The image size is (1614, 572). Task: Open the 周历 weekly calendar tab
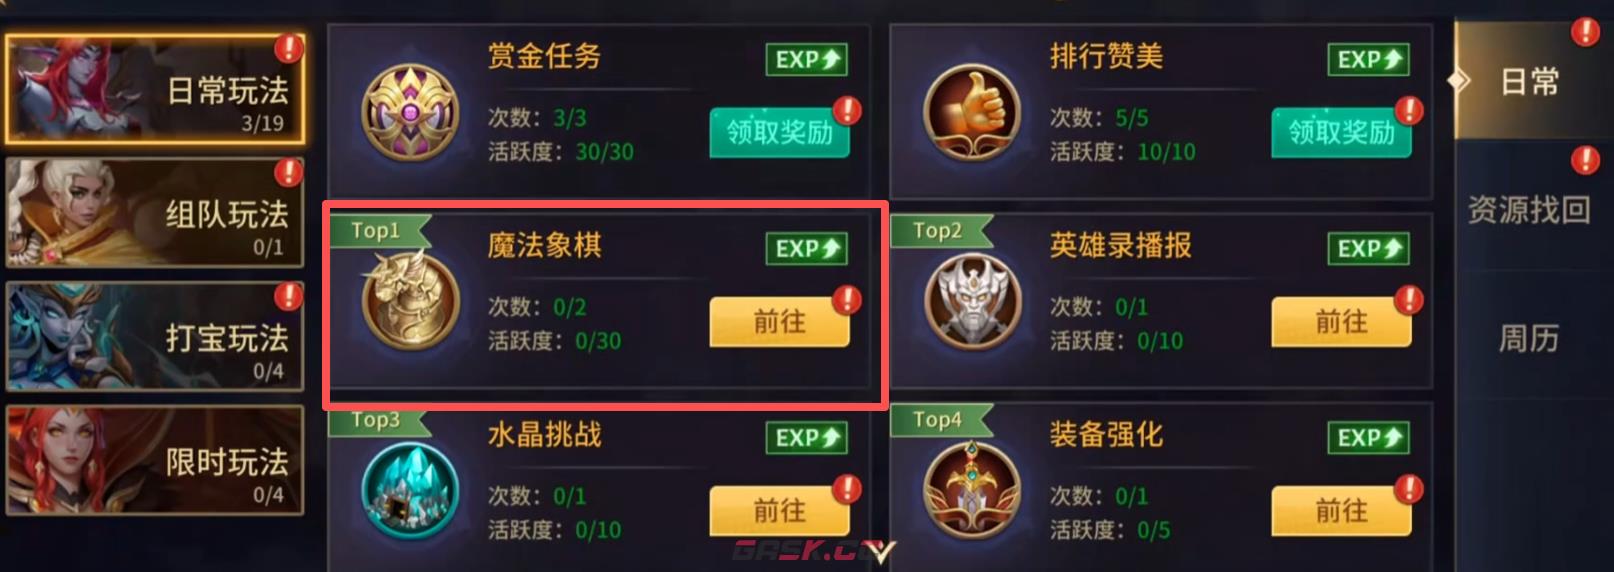1528,338
